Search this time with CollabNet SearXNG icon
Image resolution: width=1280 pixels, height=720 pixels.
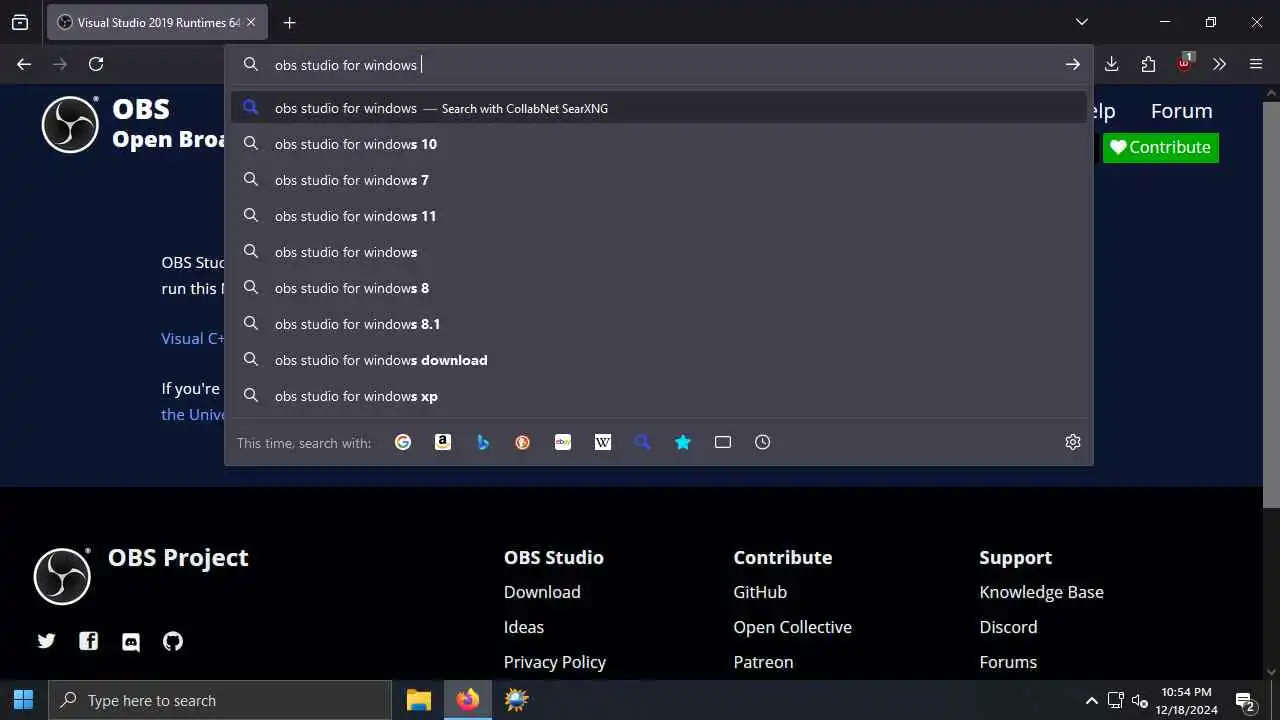[643, 442]
